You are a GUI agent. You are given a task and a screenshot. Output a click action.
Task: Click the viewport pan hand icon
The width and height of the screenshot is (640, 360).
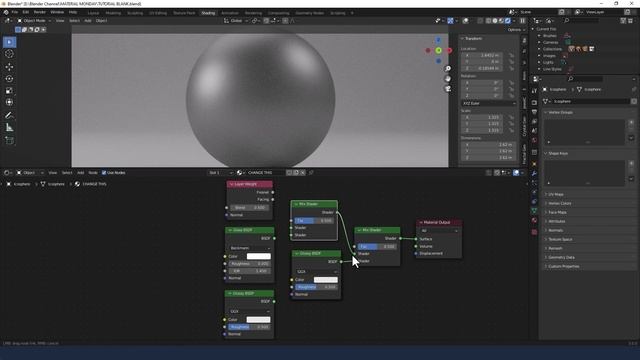[x=448, y=78]
